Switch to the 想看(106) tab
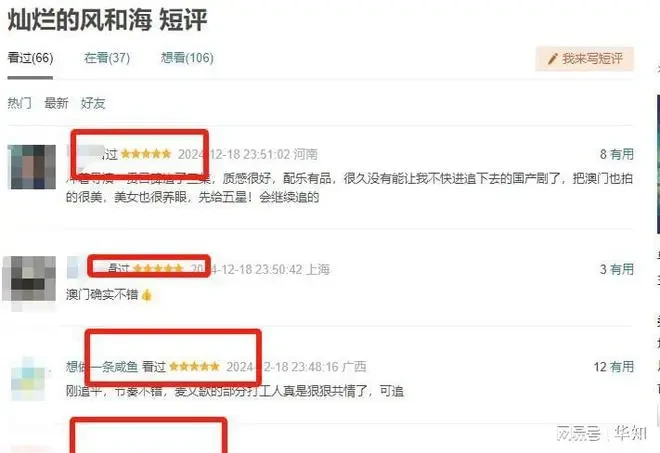This screenshot has width=660, height=453. pos(187,58)
